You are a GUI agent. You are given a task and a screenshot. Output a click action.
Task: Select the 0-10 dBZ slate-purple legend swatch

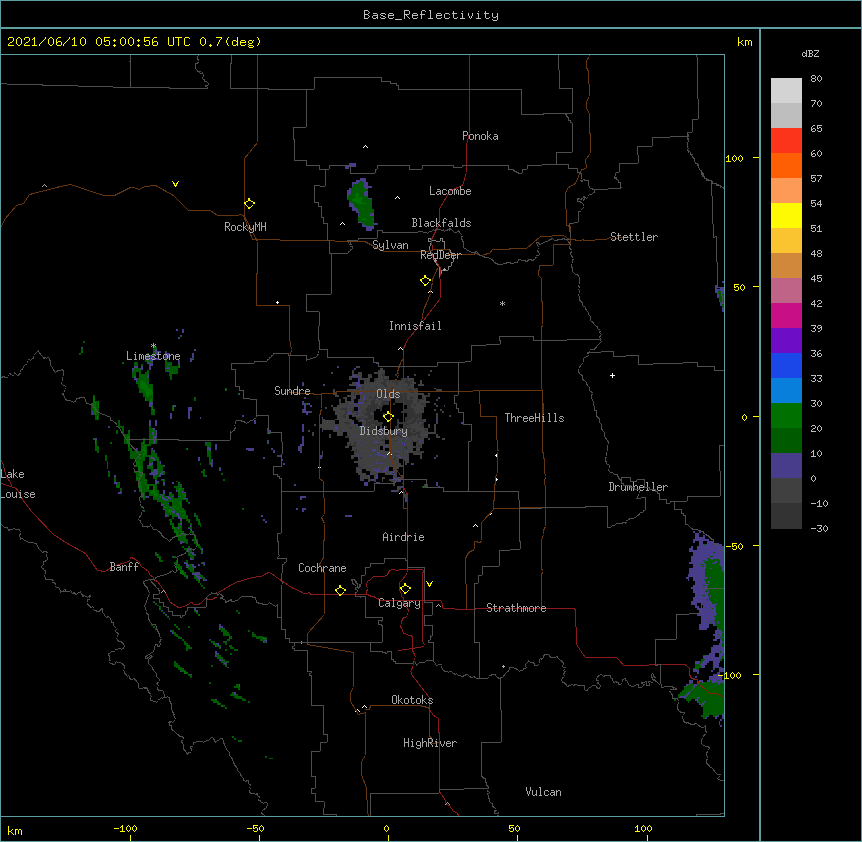tap(786, 466)
